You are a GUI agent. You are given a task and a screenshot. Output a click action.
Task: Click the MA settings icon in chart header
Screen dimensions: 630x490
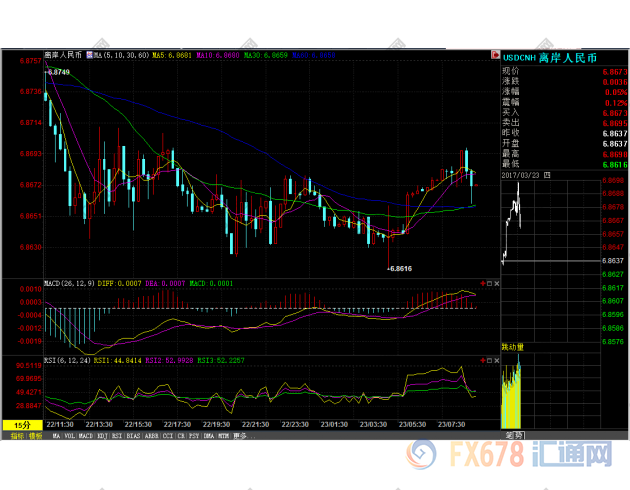click(89, 57)
